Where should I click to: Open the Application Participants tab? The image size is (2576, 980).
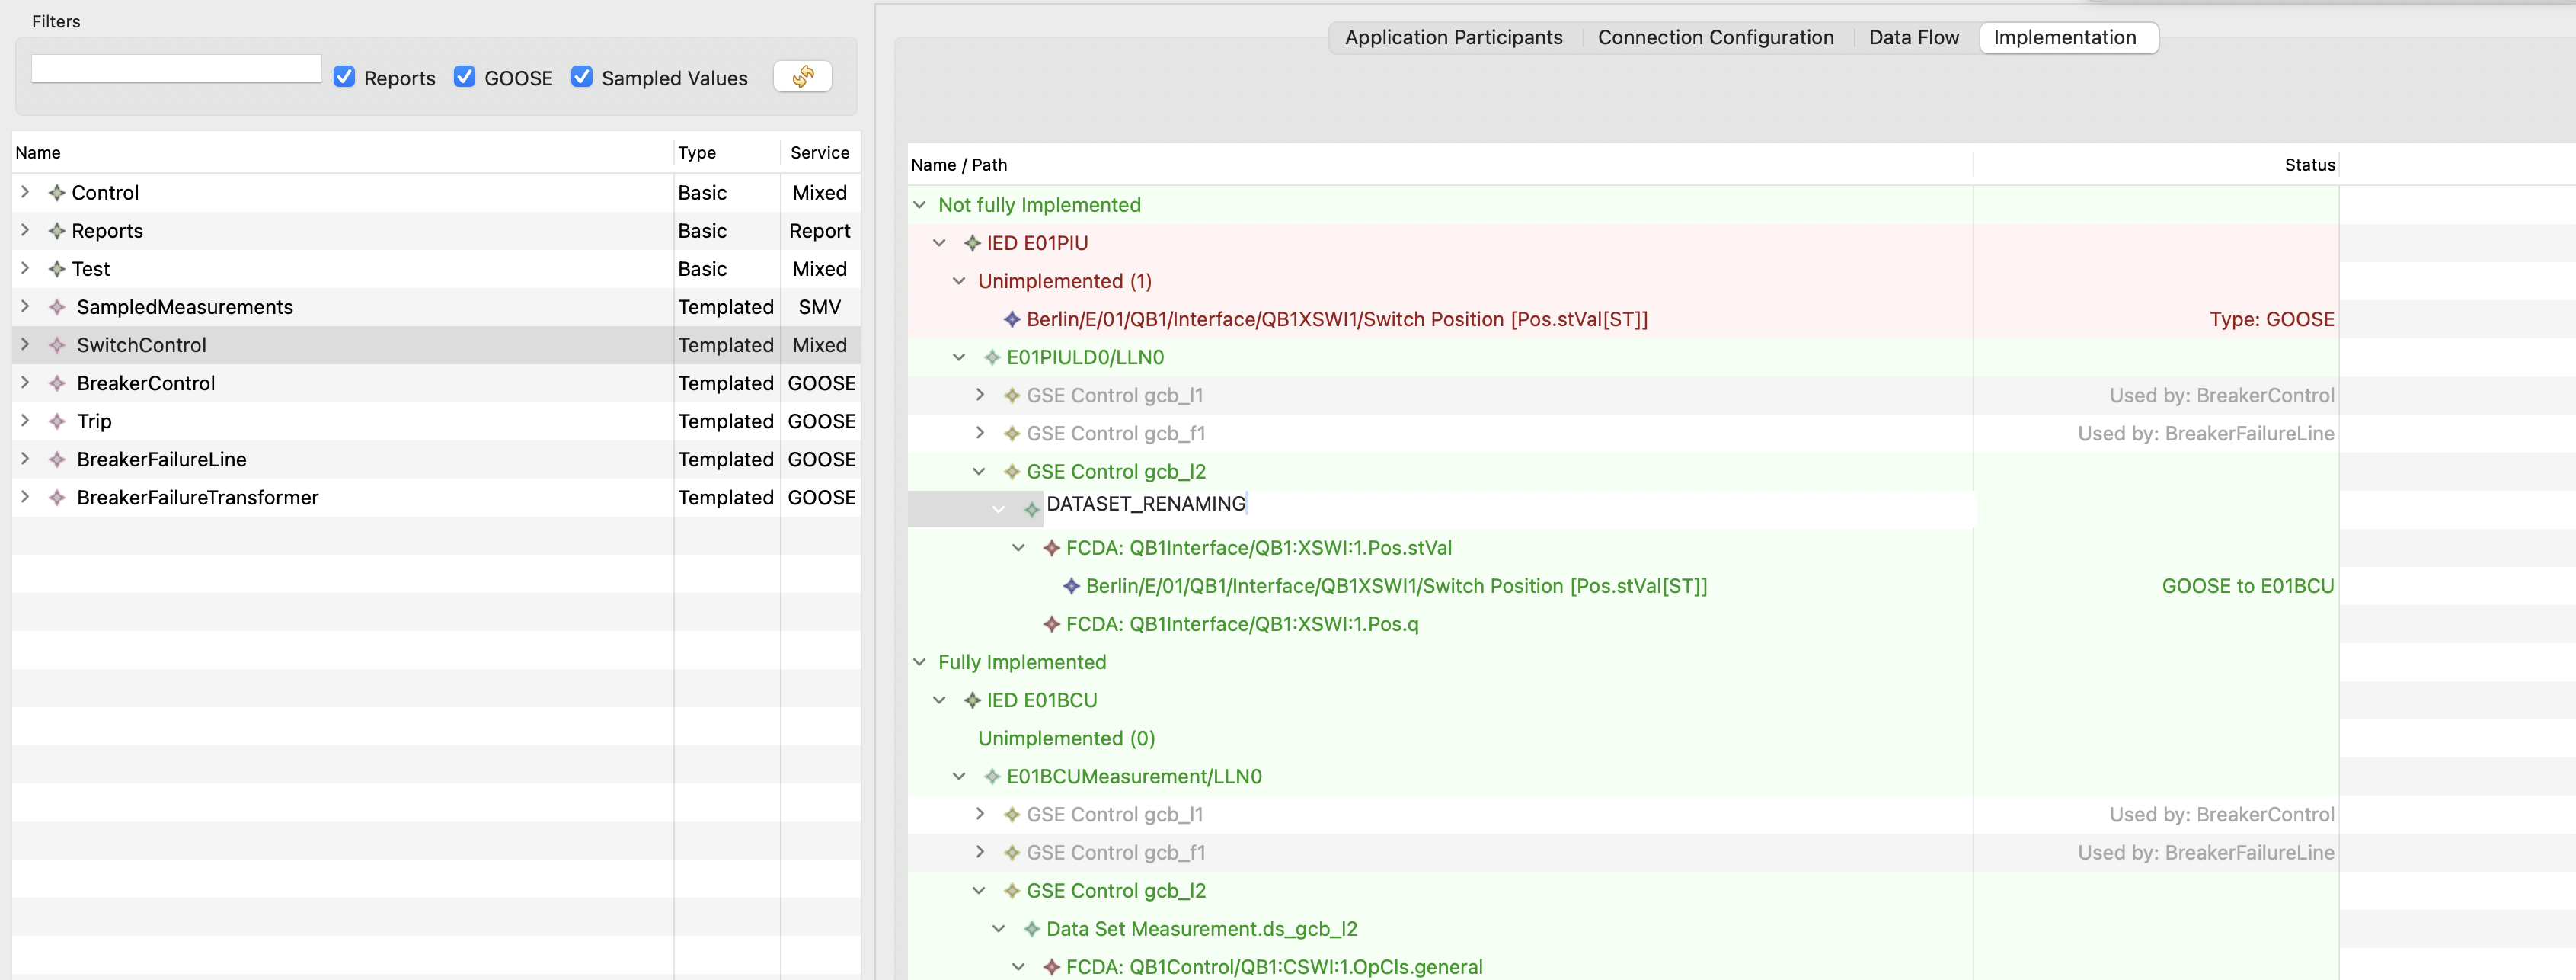(x=1453, y=38)
